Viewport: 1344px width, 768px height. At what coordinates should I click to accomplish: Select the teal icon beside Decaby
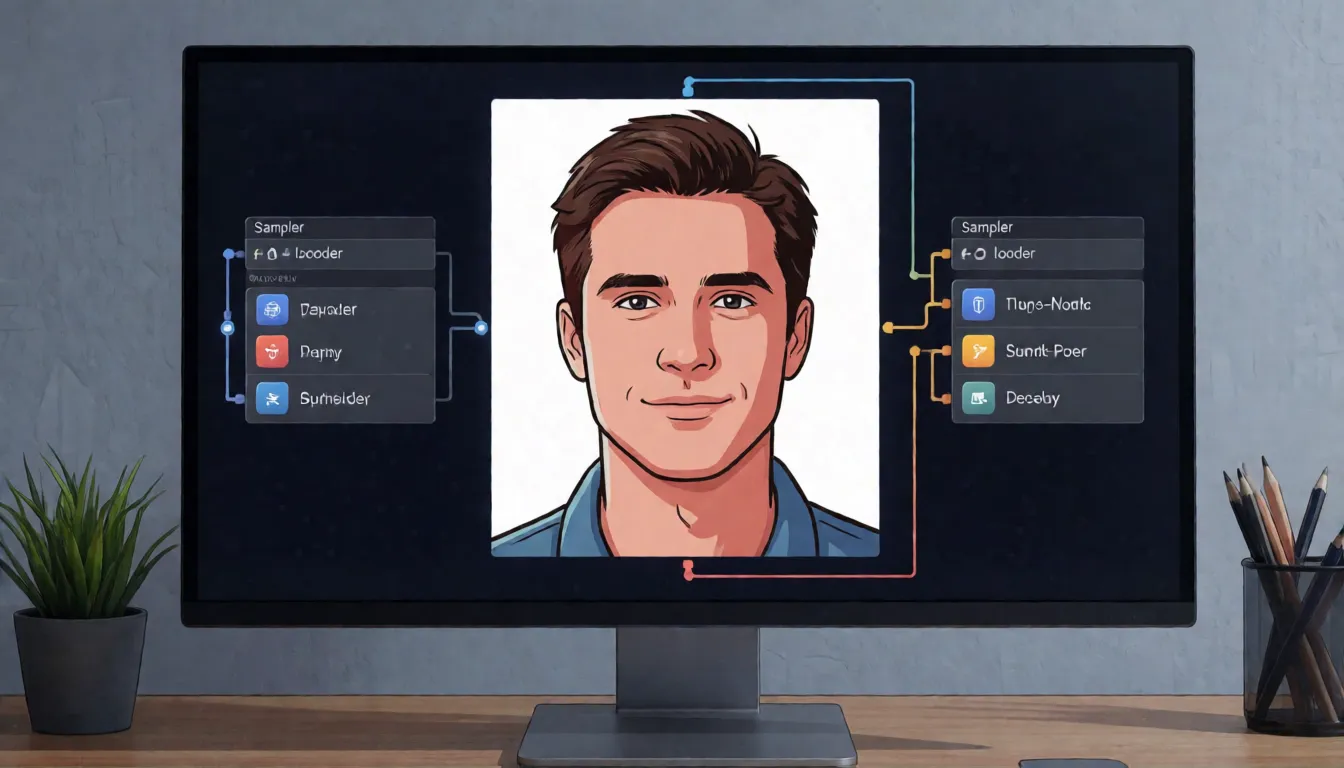pyautogui.click(x=978, y=397)
